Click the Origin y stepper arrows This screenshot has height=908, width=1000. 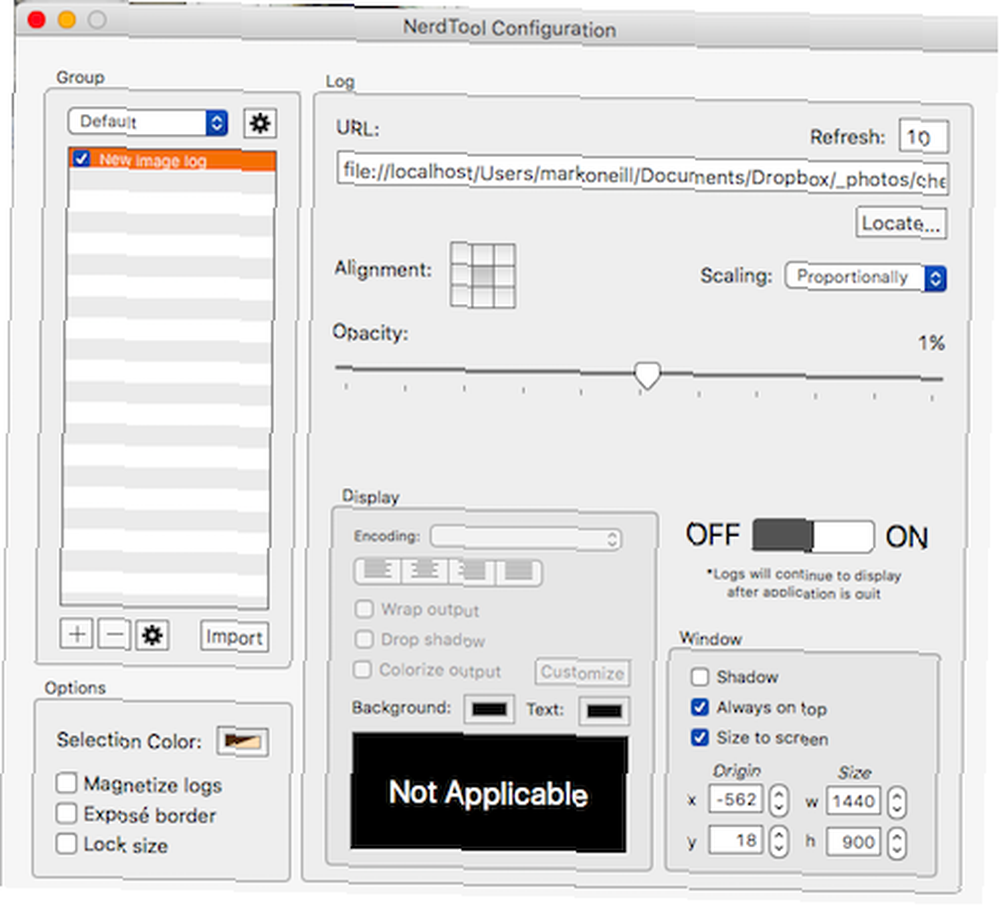pos(779,842)
